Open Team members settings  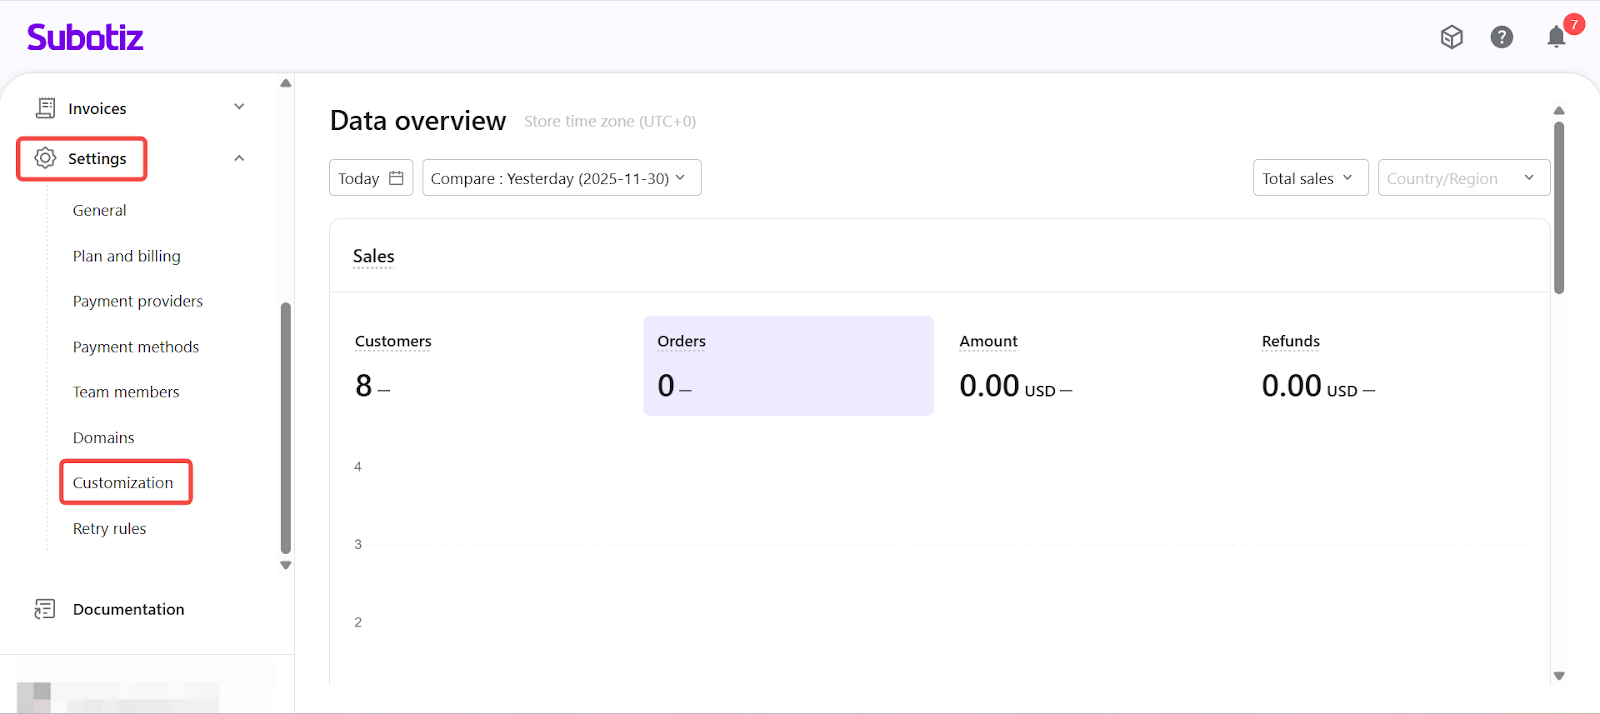point(126,392)
